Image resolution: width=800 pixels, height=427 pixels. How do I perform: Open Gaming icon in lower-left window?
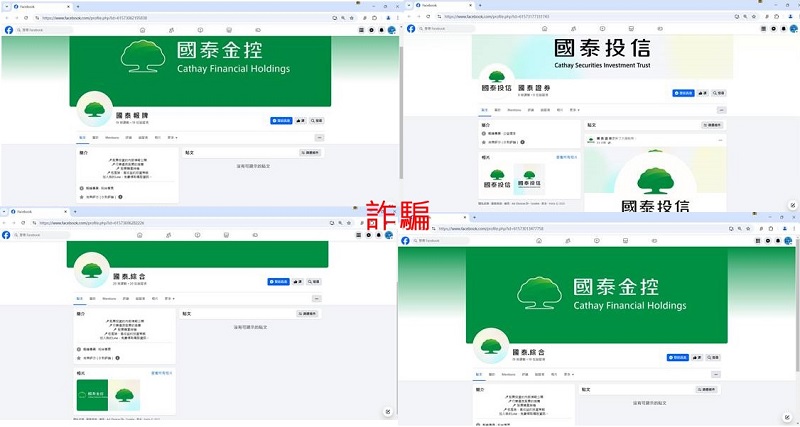click(x=255, y=235)
